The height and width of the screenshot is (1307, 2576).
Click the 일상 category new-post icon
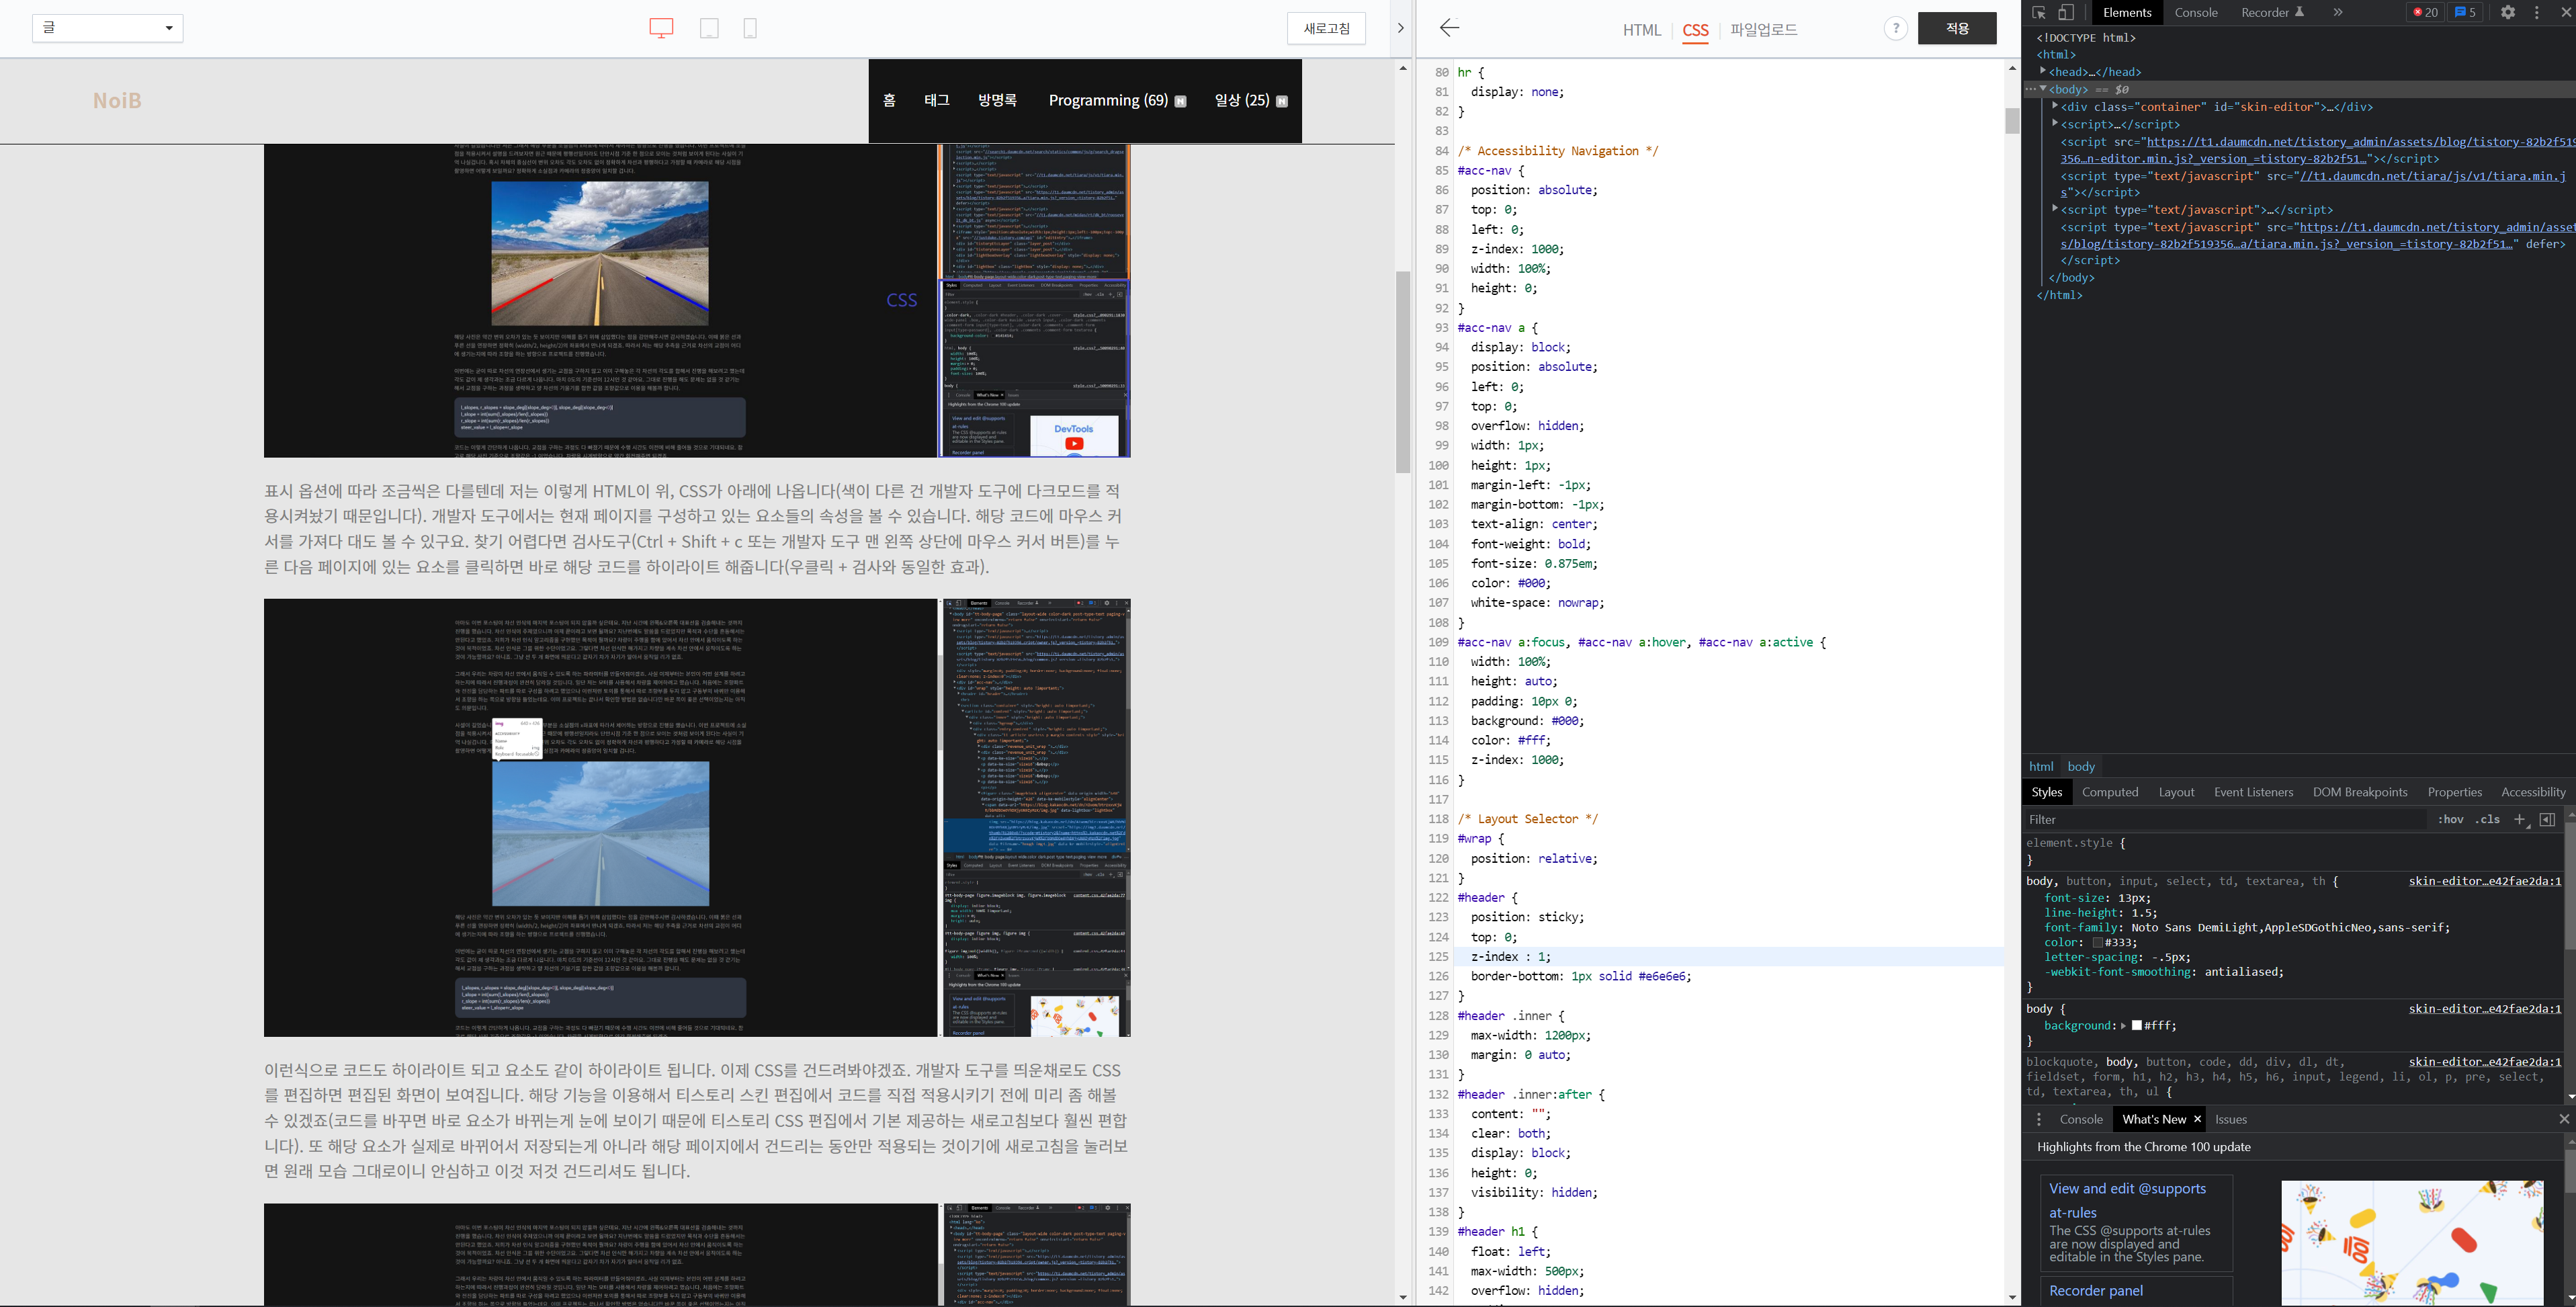1282,101
